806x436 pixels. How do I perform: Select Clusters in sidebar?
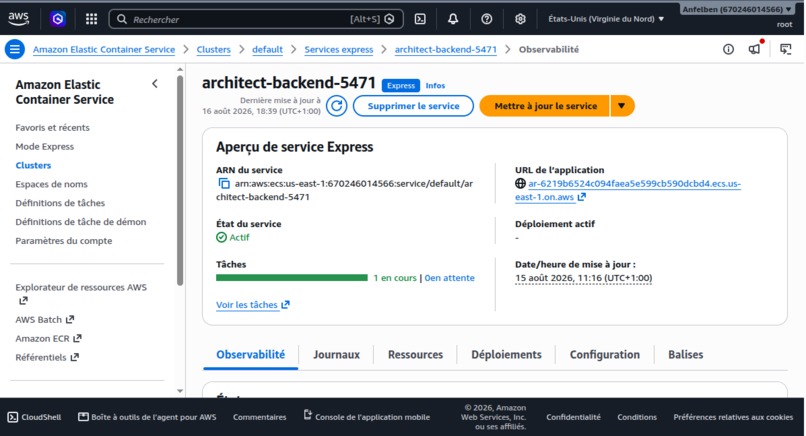coord(33,165)
